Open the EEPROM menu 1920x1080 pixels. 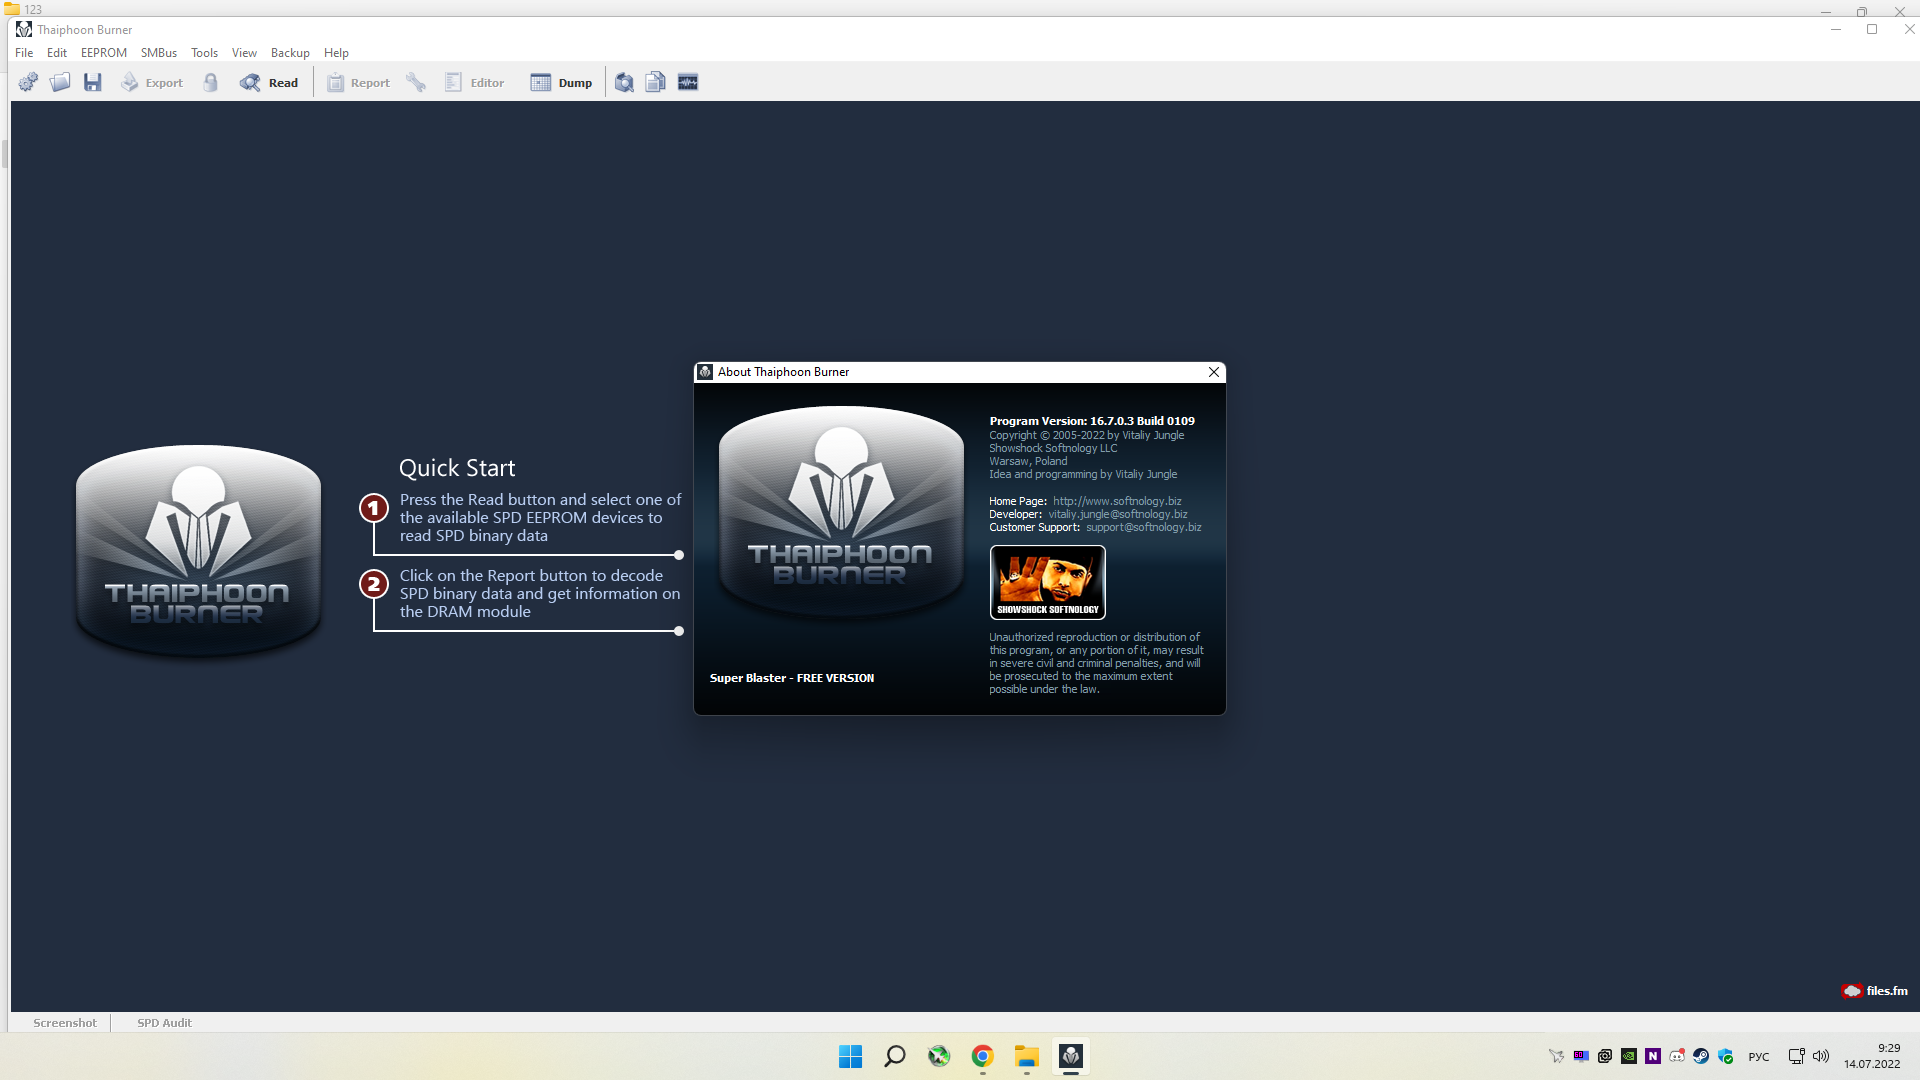pyautogui.click(x=104, y=53)
